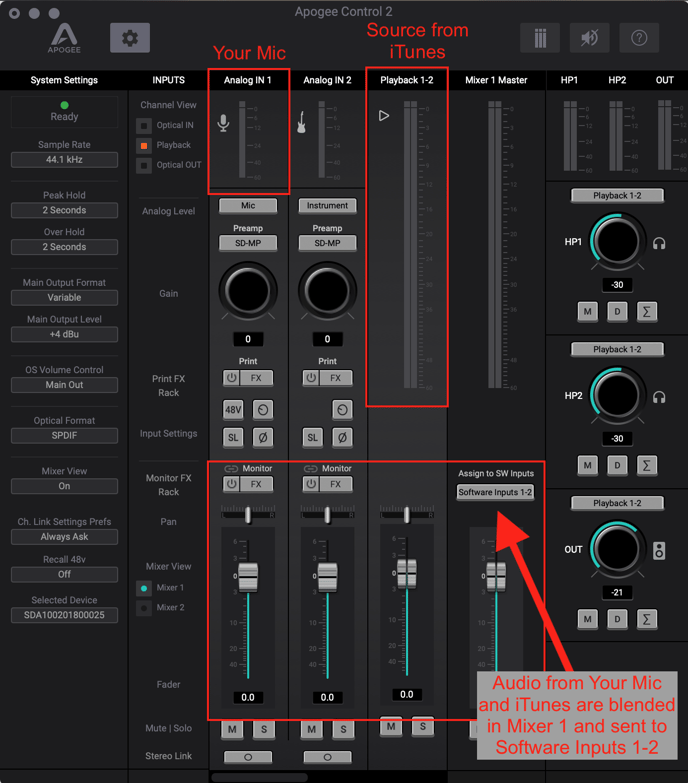The width and height of the screenshot is (688, 783).
Task: Open the settings gear panel
Action: [130, 38]
